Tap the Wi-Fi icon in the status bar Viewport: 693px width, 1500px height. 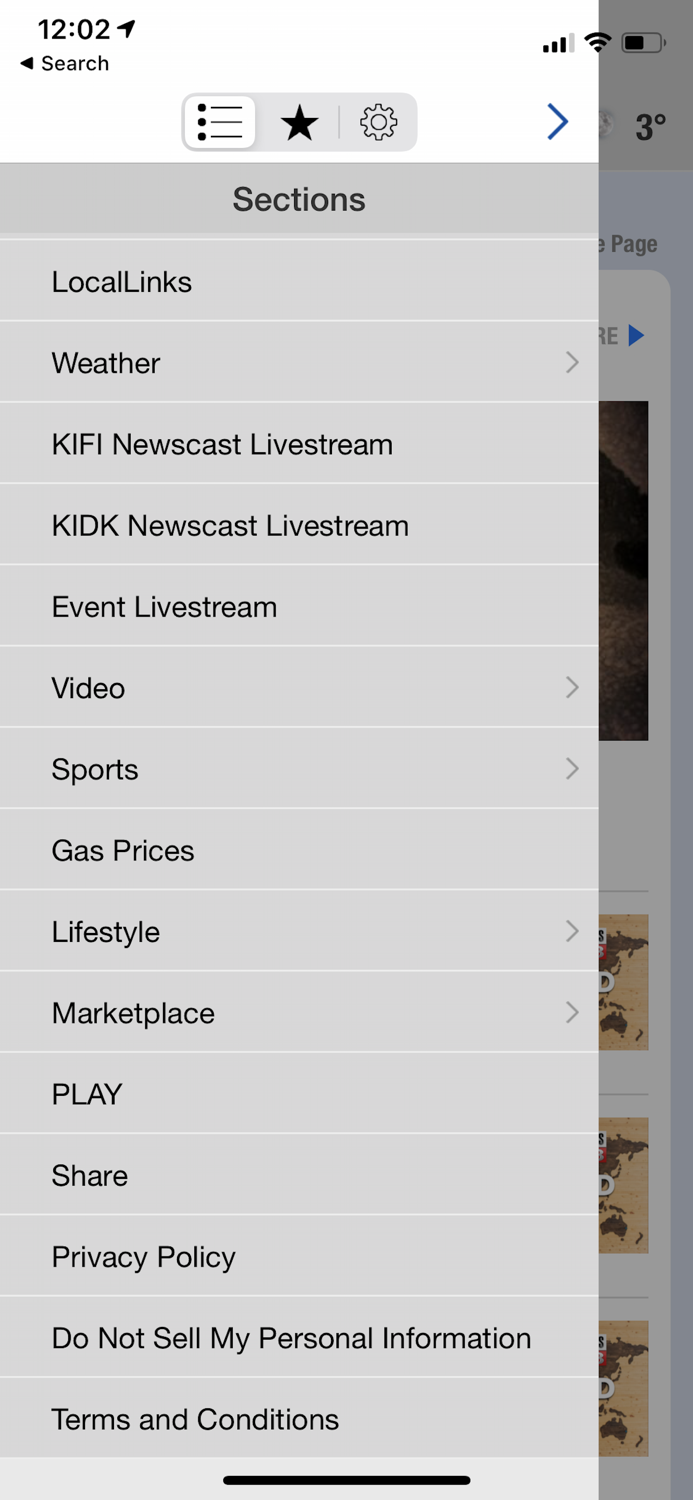tap(598, 42)
